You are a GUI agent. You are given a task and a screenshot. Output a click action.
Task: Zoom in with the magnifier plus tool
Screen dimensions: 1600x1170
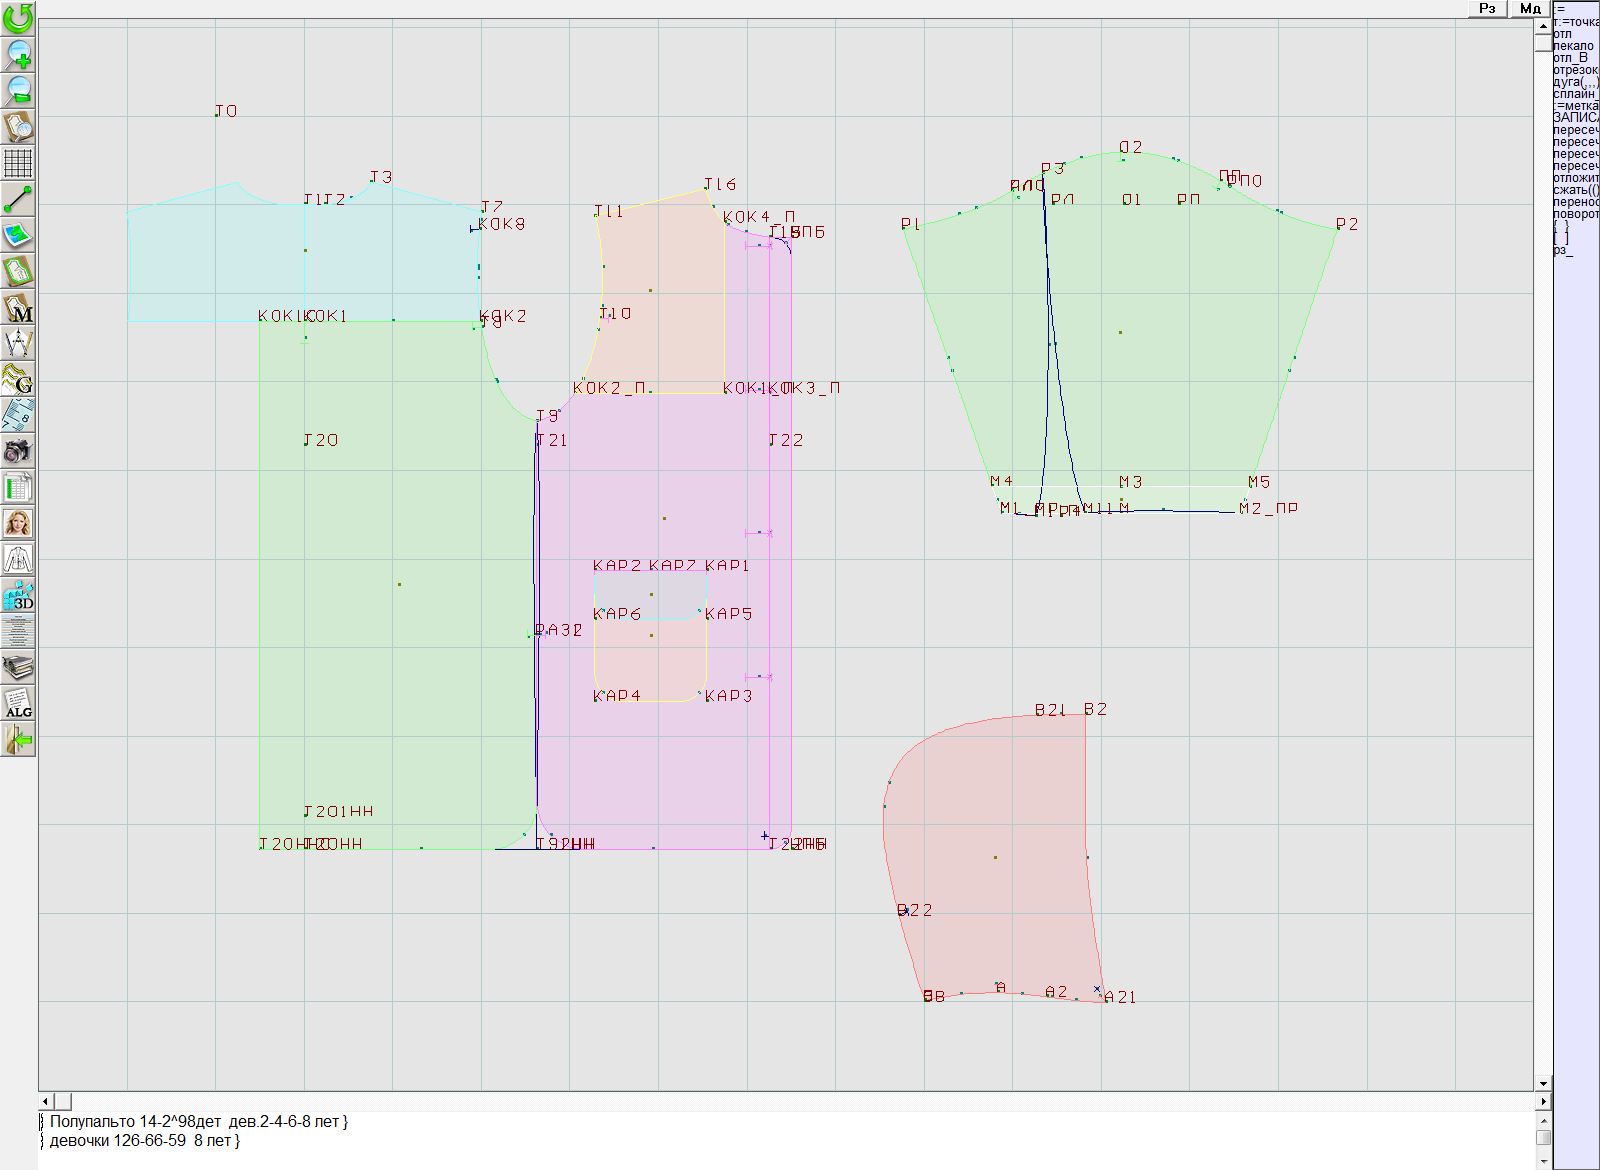18,54
